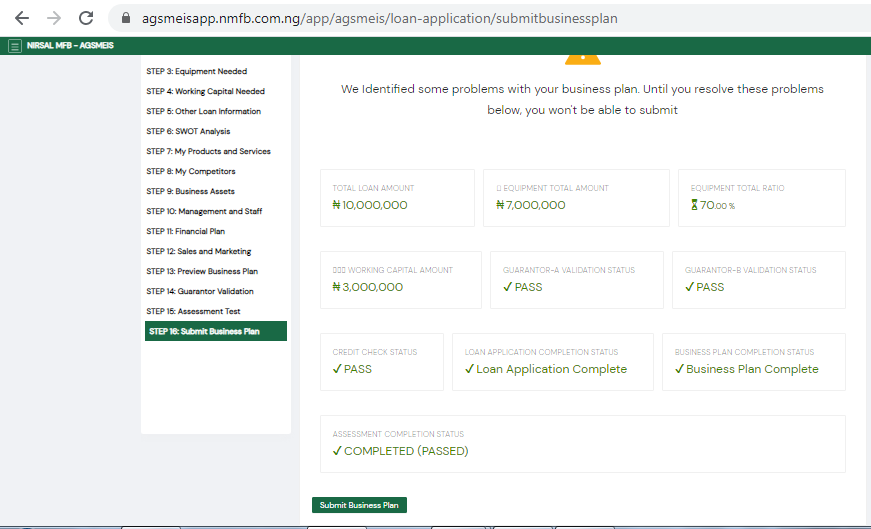871x529 pixels.
Task: Click the checkmark beside COMPLETED (PASSED)
Action: click(337, 451)
